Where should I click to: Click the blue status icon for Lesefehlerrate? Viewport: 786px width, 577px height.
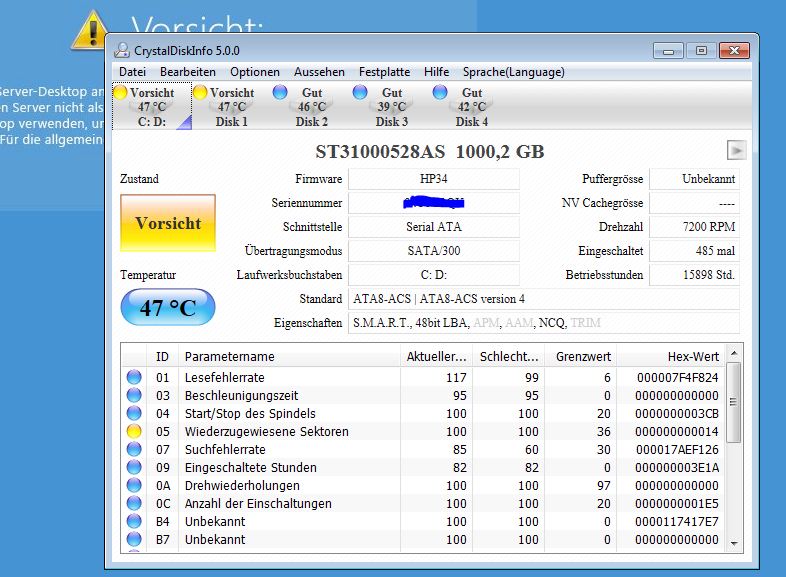click(134, 377)
